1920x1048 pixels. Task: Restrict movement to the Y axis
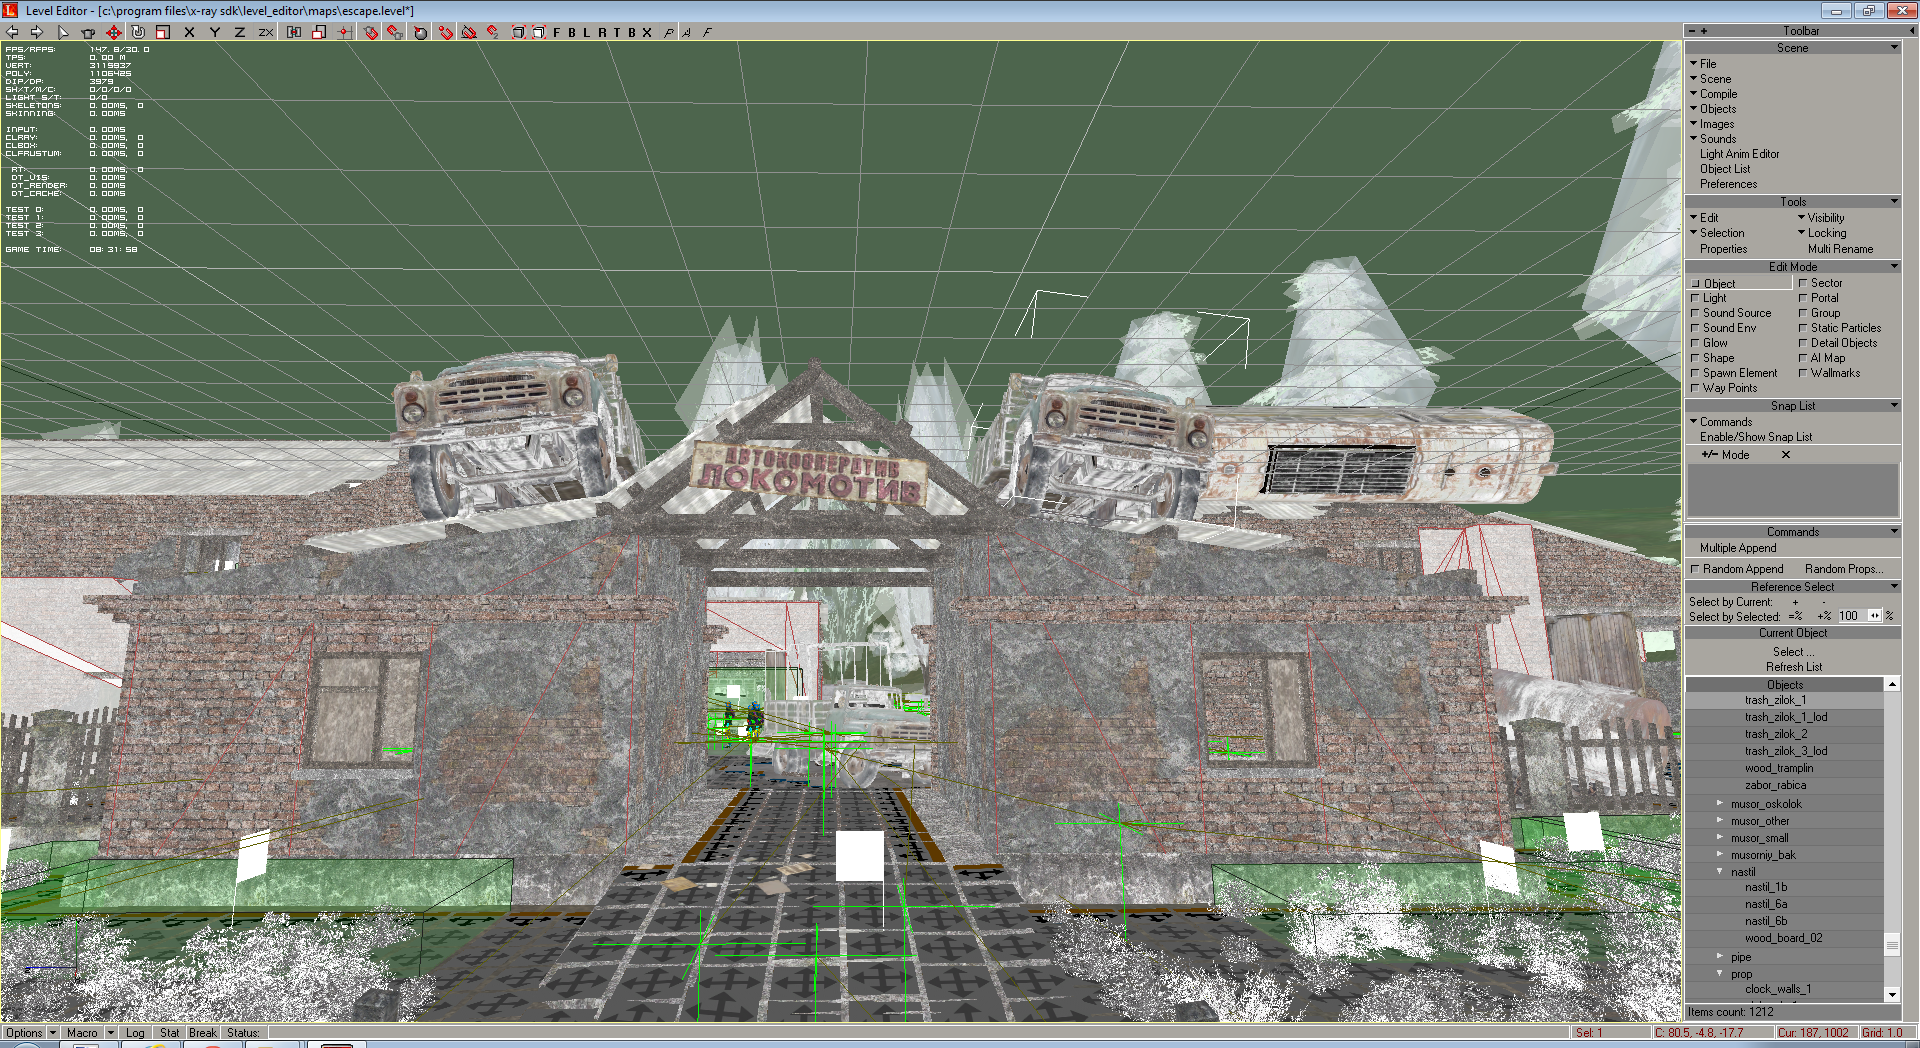coord(214,32)
